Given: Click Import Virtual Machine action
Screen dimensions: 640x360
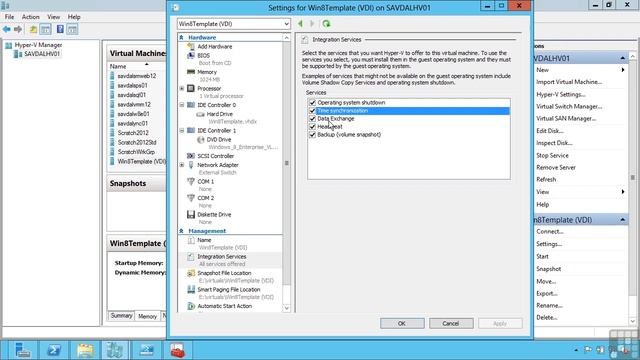Looking at the screenshot, I should click(569, 82).
